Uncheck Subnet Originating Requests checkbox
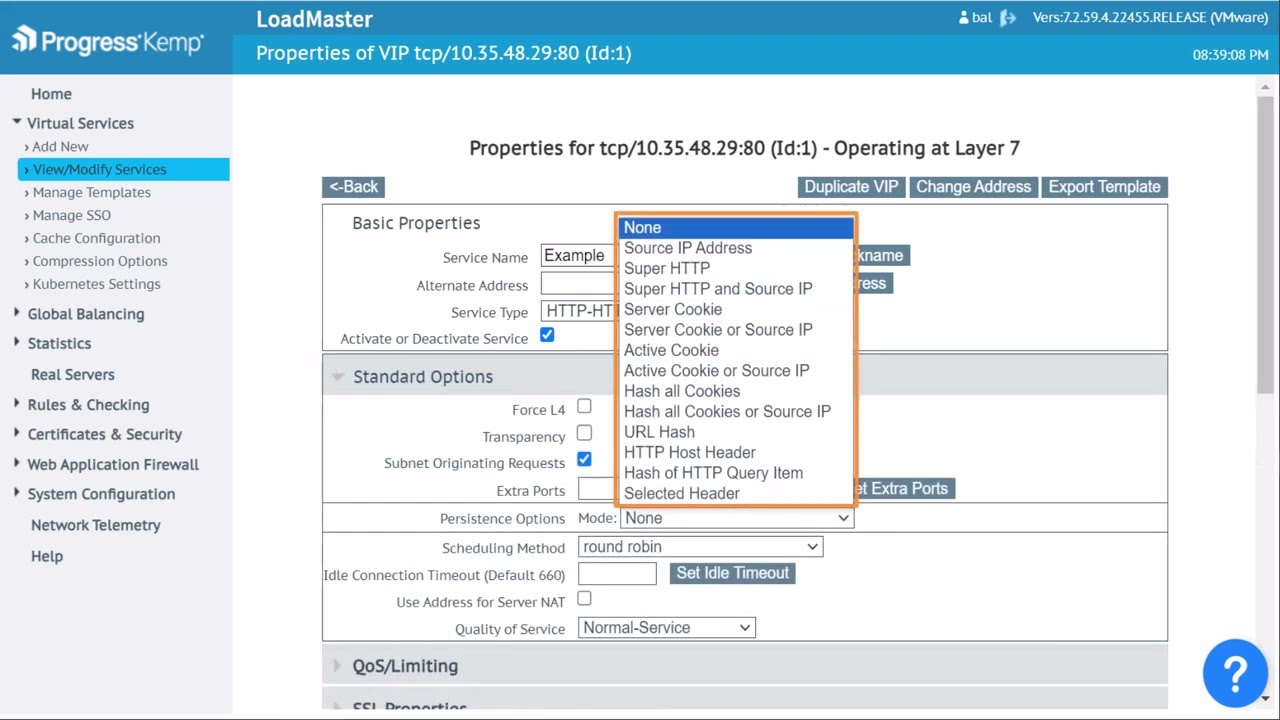Screen dimensions: 1280x720 click(x=584, y=460)
